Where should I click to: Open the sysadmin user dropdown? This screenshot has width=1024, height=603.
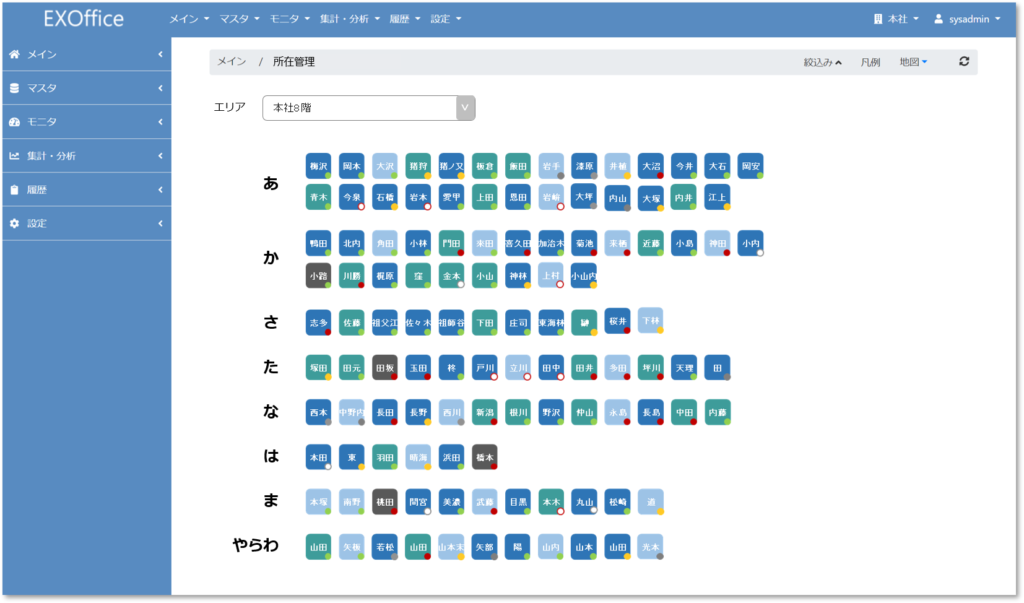[x=967, y=19]
